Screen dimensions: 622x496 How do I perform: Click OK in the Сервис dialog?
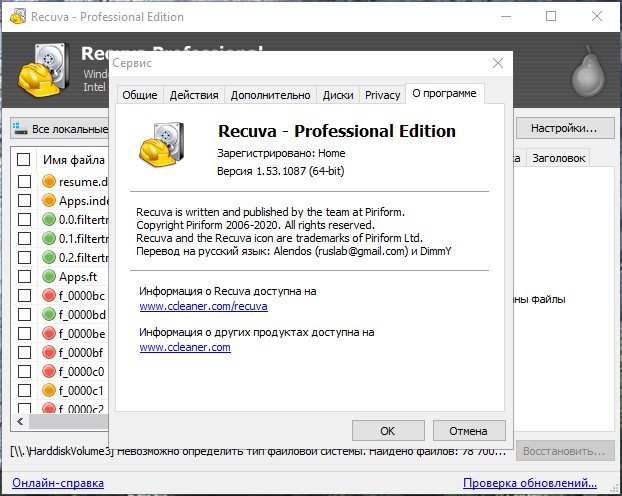point(388,431)
